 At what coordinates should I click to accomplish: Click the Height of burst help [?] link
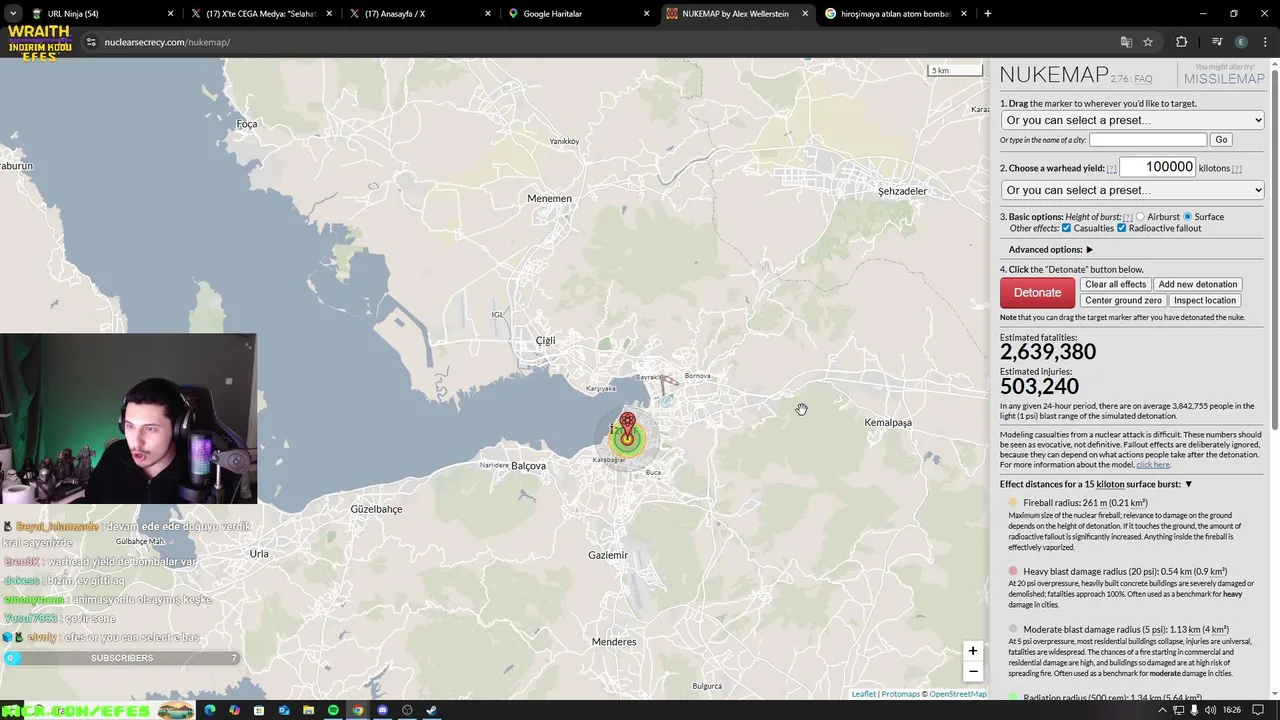click(x=1128, y=217)
